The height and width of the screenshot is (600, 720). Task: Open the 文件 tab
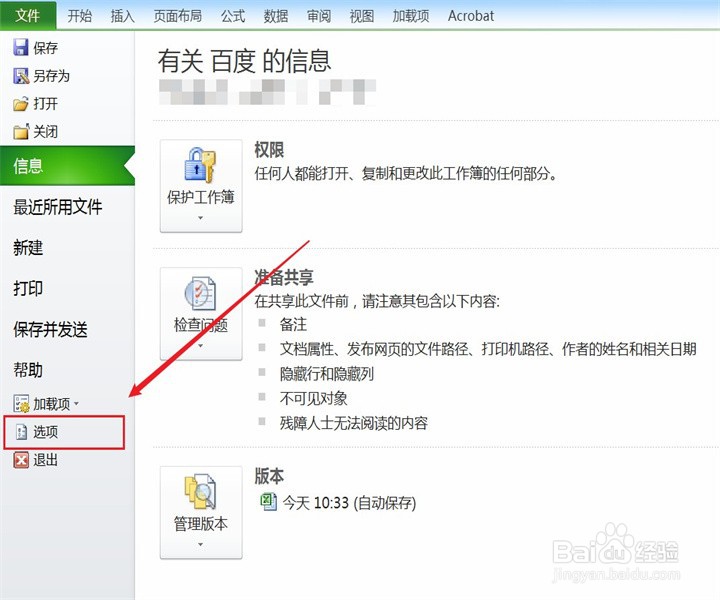tap(28, 16)
